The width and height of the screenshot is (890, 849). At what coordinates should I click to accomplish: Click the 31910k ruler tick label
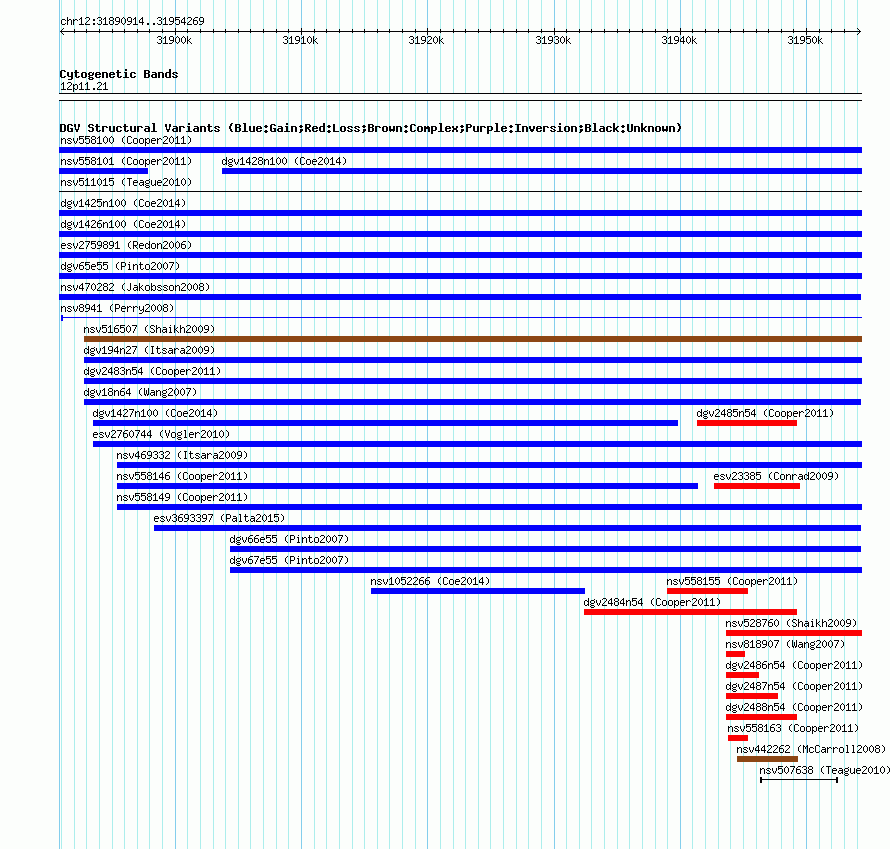coord(300,40)
